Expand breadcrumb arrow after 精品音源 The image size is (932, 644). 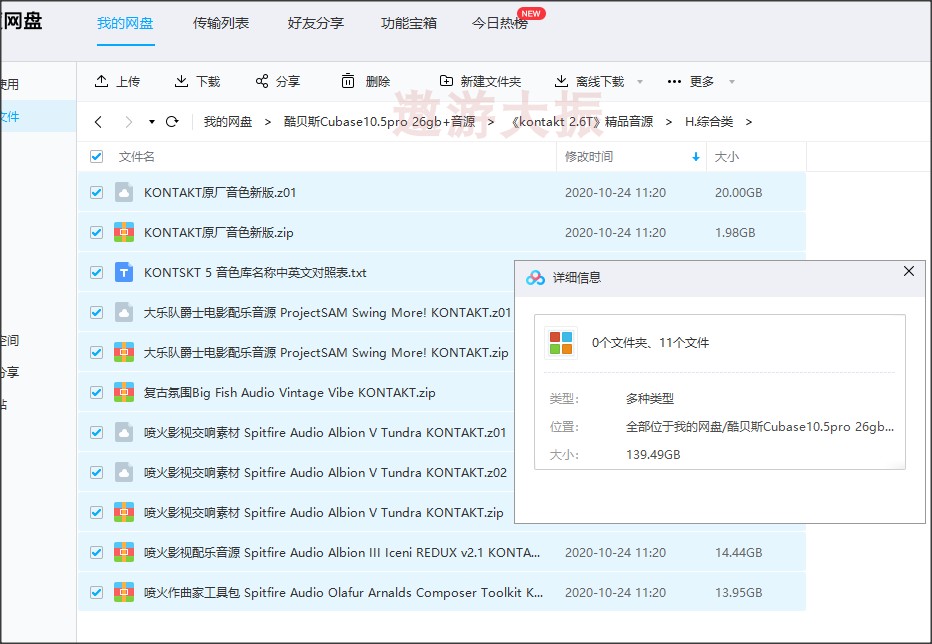tap(669, 122)
